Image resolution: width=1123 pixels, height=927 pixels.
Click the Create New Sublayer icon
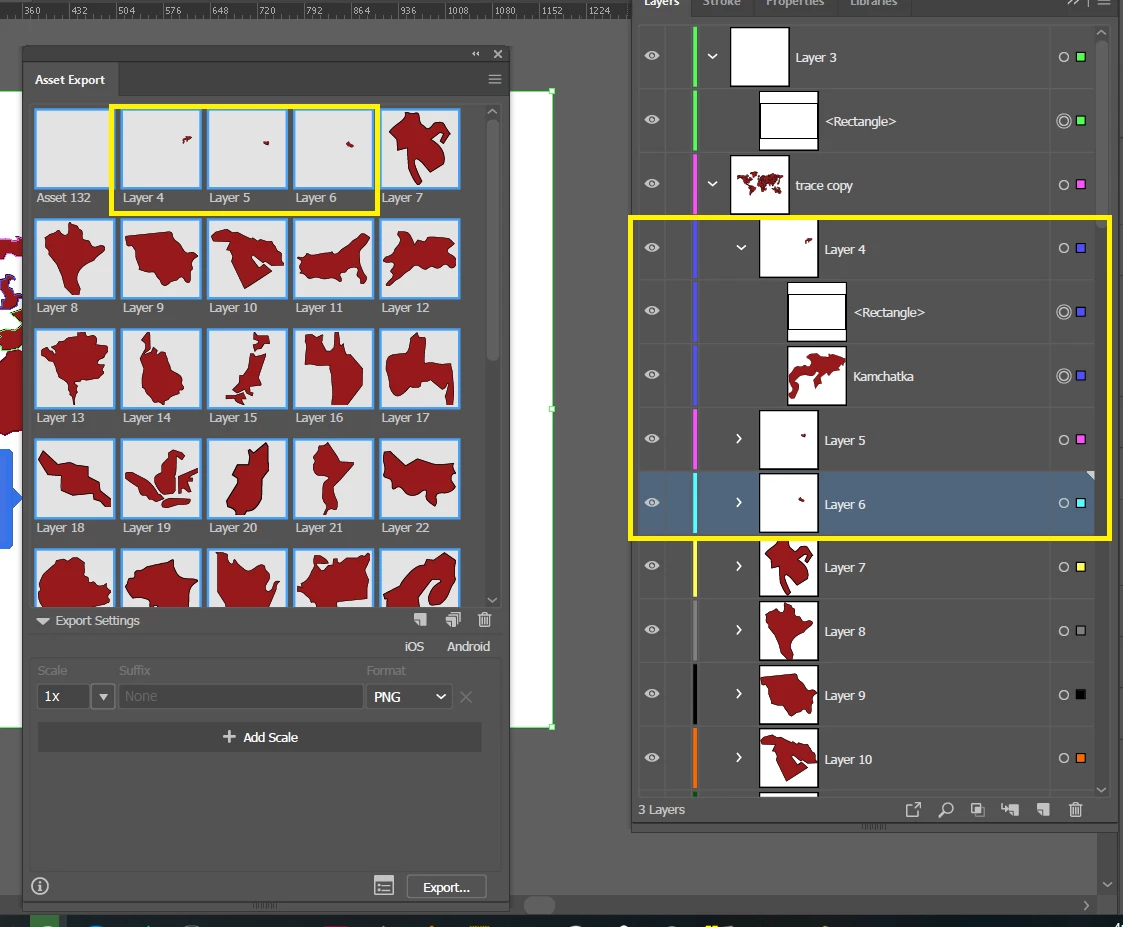[1010, 810]
